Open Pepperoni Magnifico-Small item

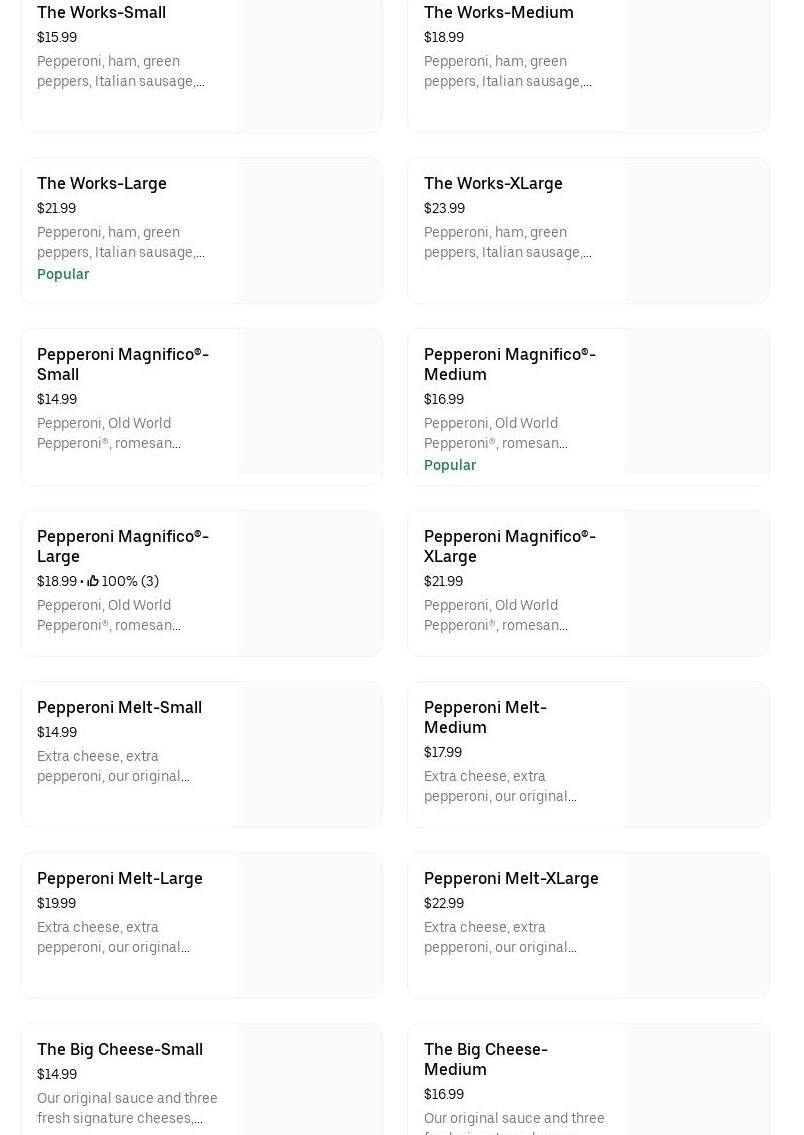(122, 364)
